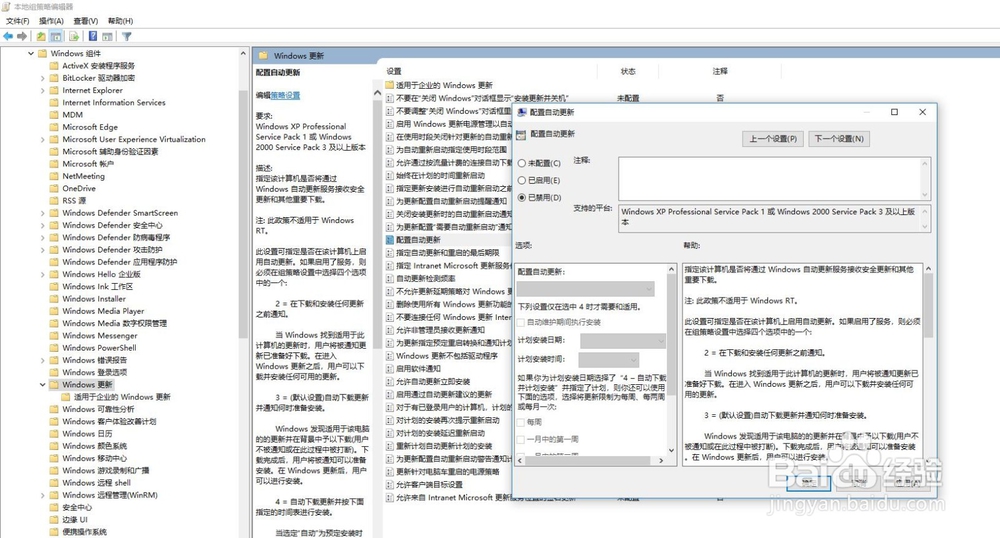Open the 文件(F) menu
The height and width of the screenshot is (538, 1000).
[x=17, y=21]
